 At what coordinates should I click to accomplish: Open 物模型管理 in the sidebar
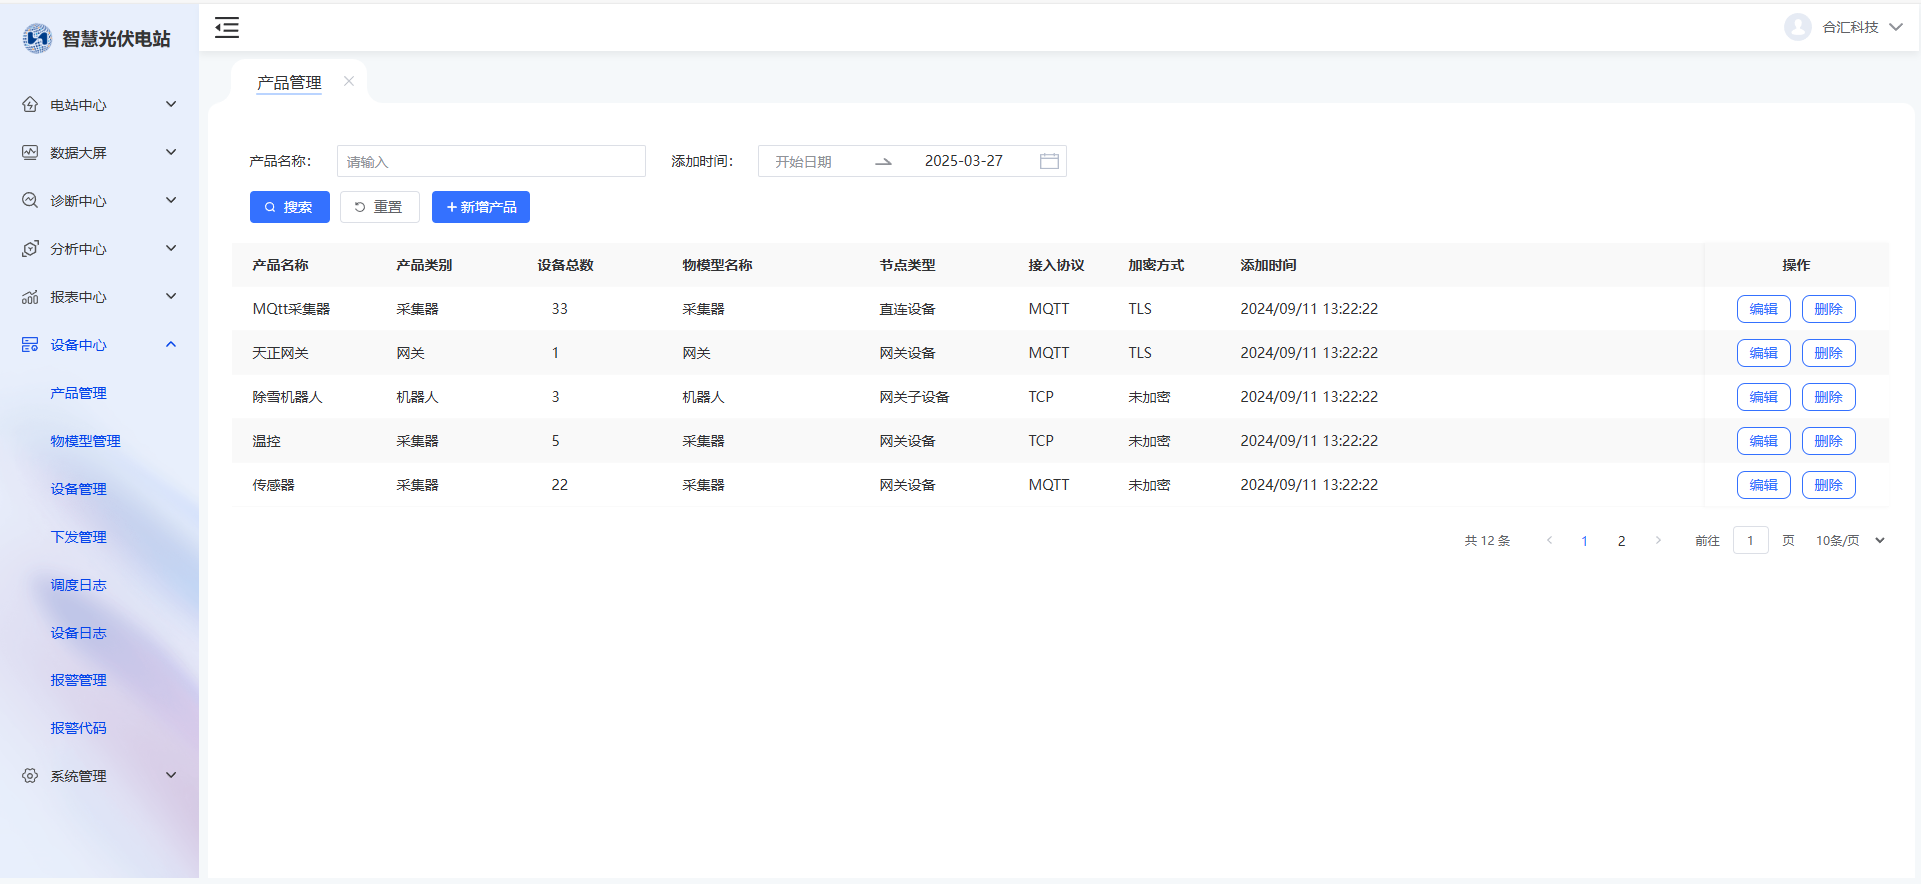tap(85, 441)
